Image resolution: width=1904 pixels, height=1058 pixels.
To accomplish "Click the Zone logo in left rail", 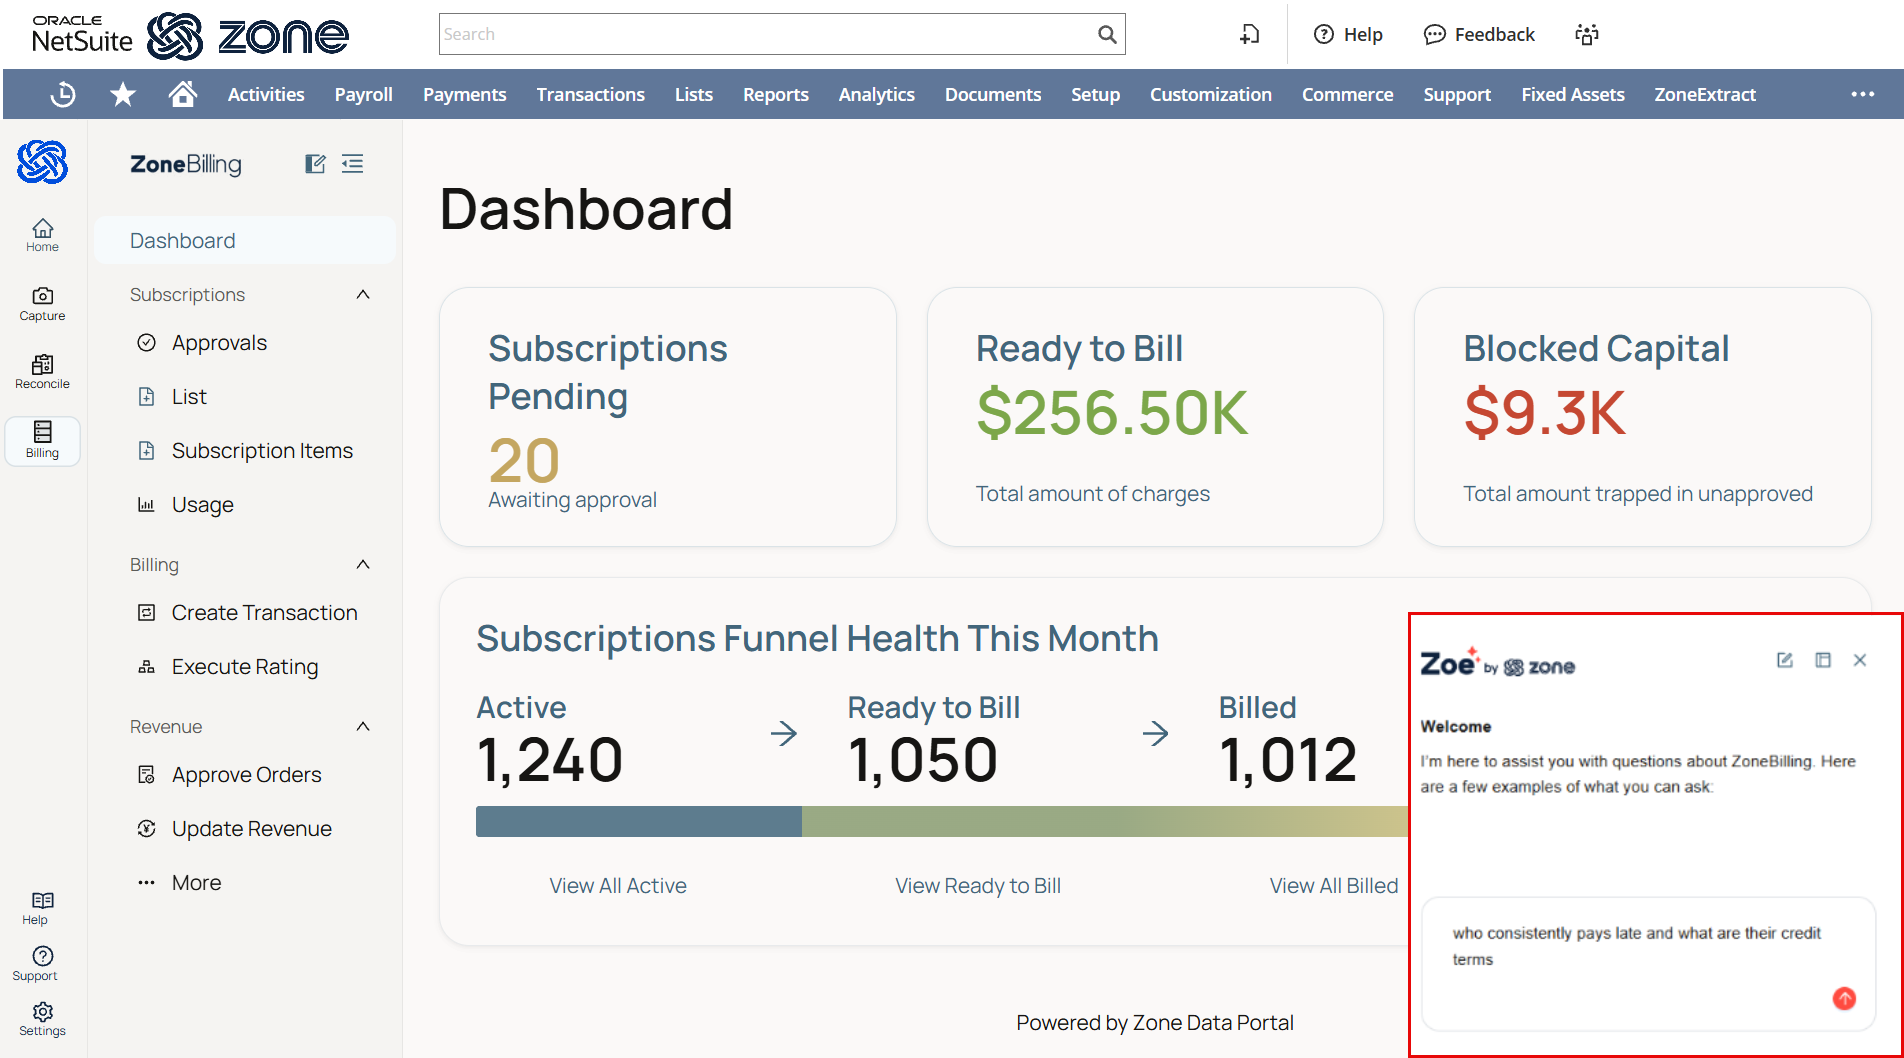I will pos(43,162).
